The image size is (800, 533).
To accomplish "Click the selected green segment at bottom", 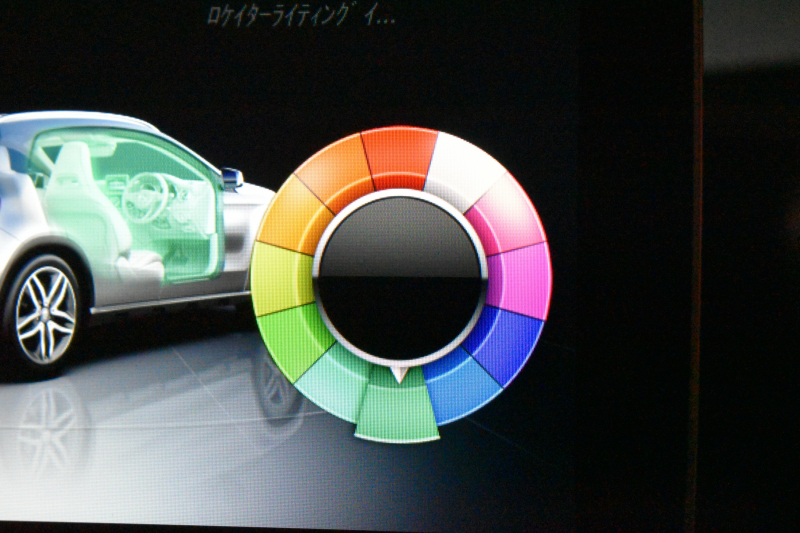I will 398,412.
